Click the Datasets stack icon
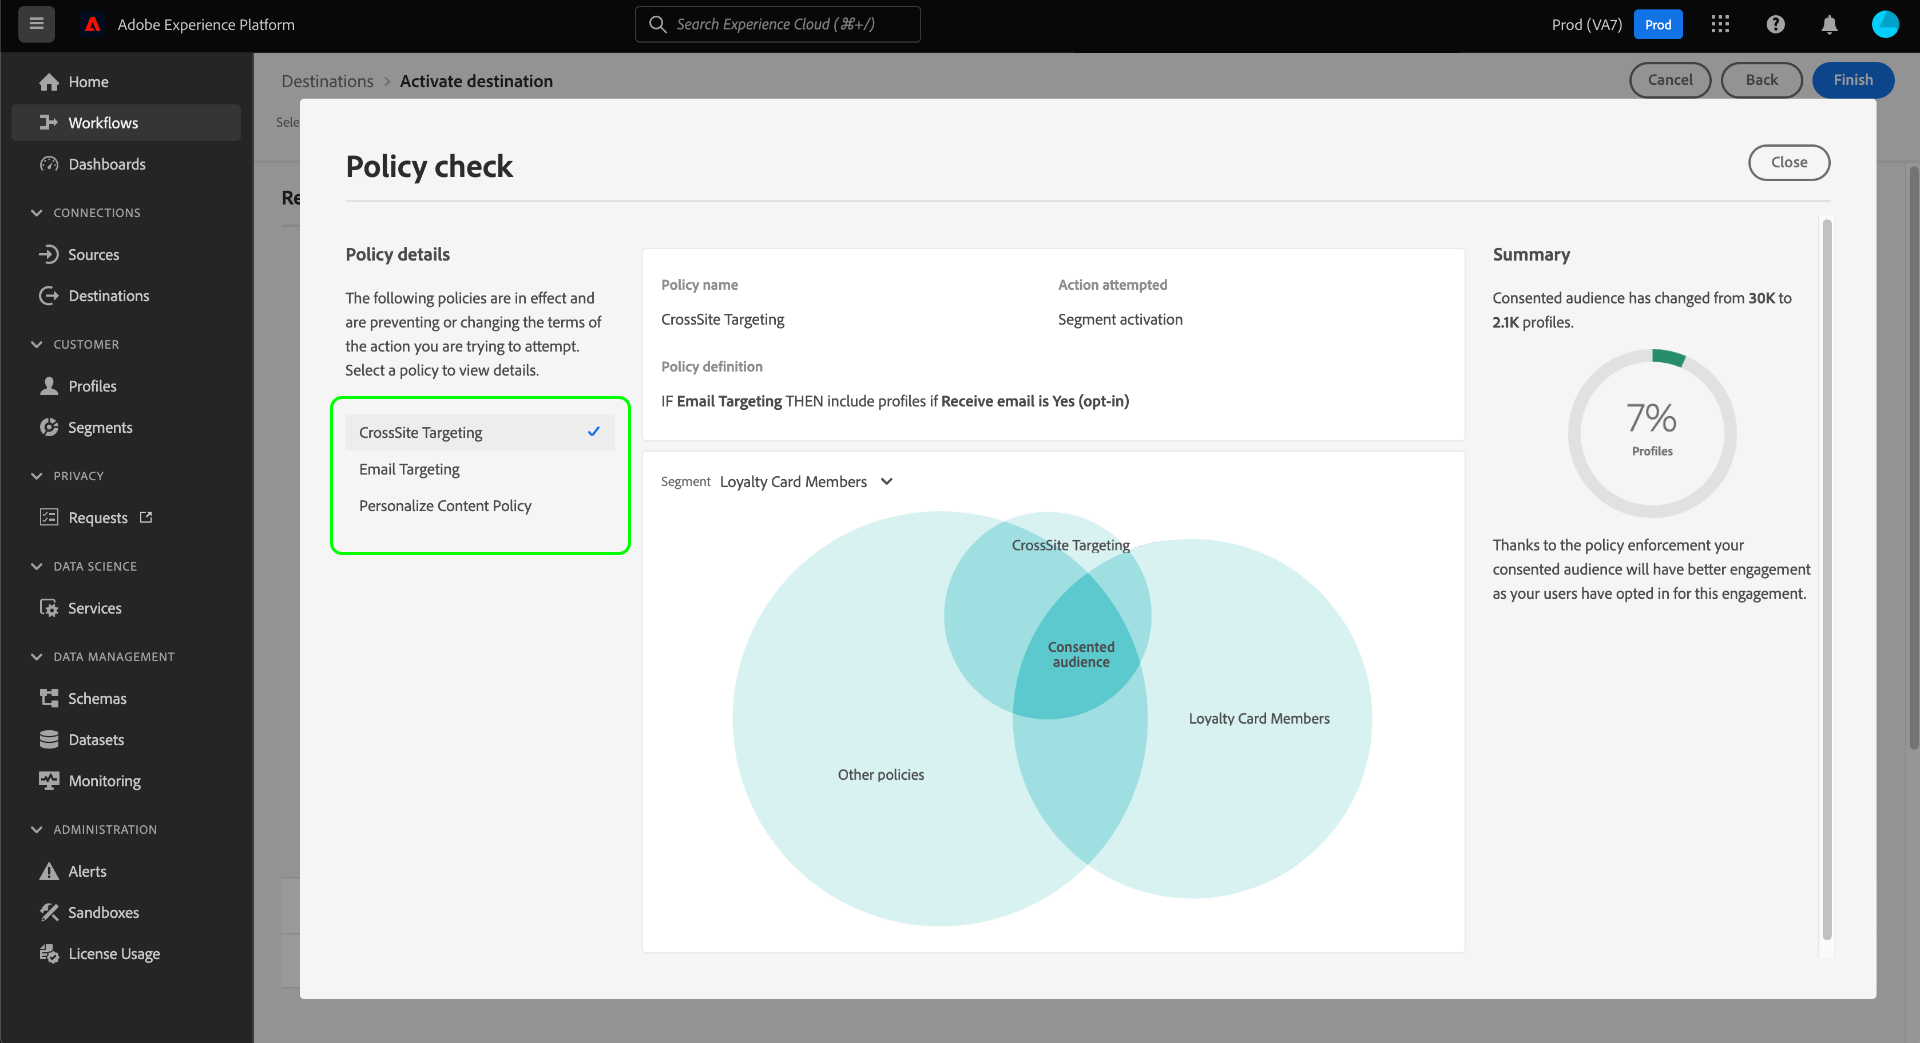Screen dimensions: 1920x1043 pyautogui.click(x=49, y=739)
